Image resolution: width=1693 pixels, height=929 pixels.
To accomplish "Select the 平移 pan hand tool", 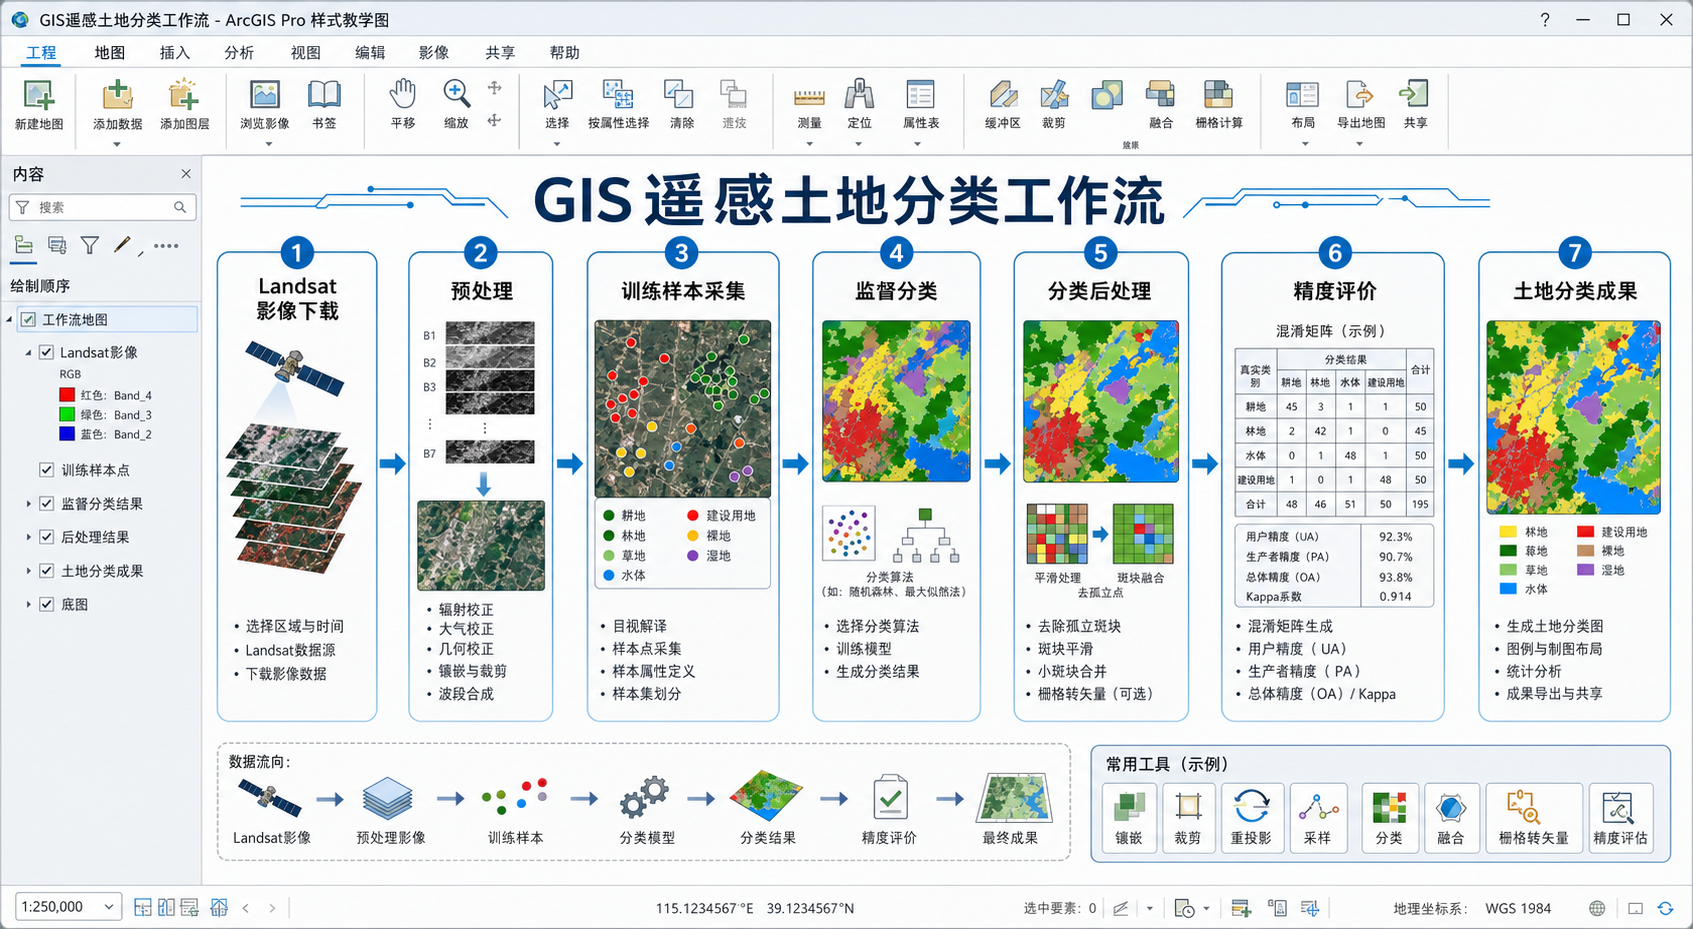I will [403, 93].
